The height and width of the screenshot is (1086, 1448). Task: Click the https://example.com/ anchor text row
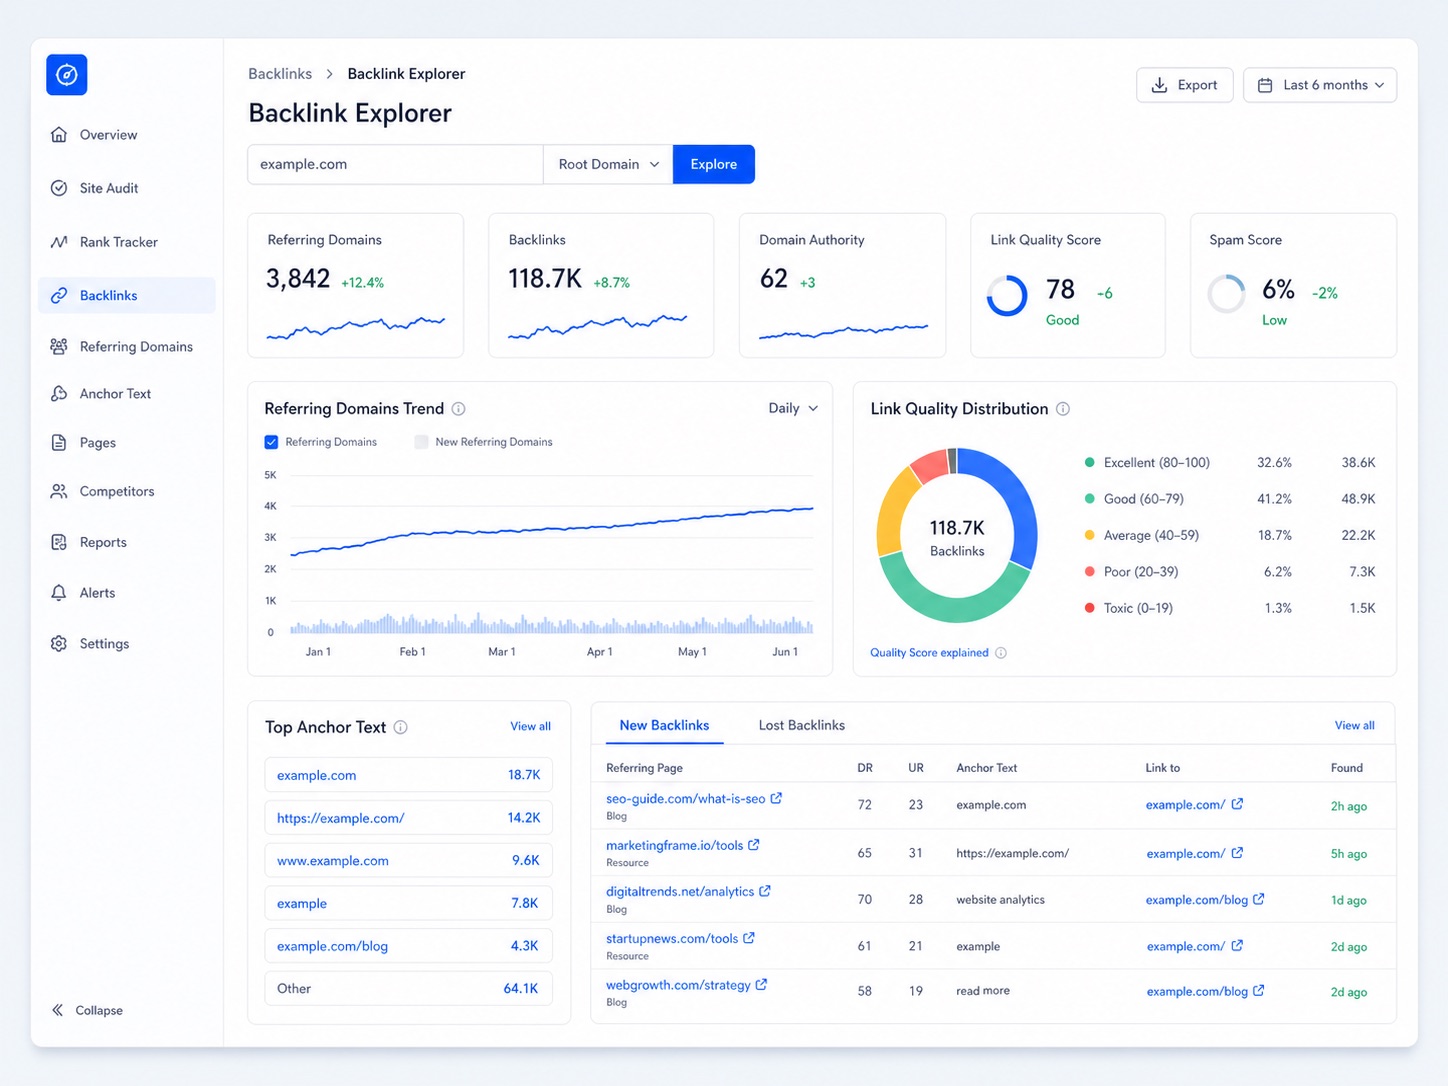408,818
